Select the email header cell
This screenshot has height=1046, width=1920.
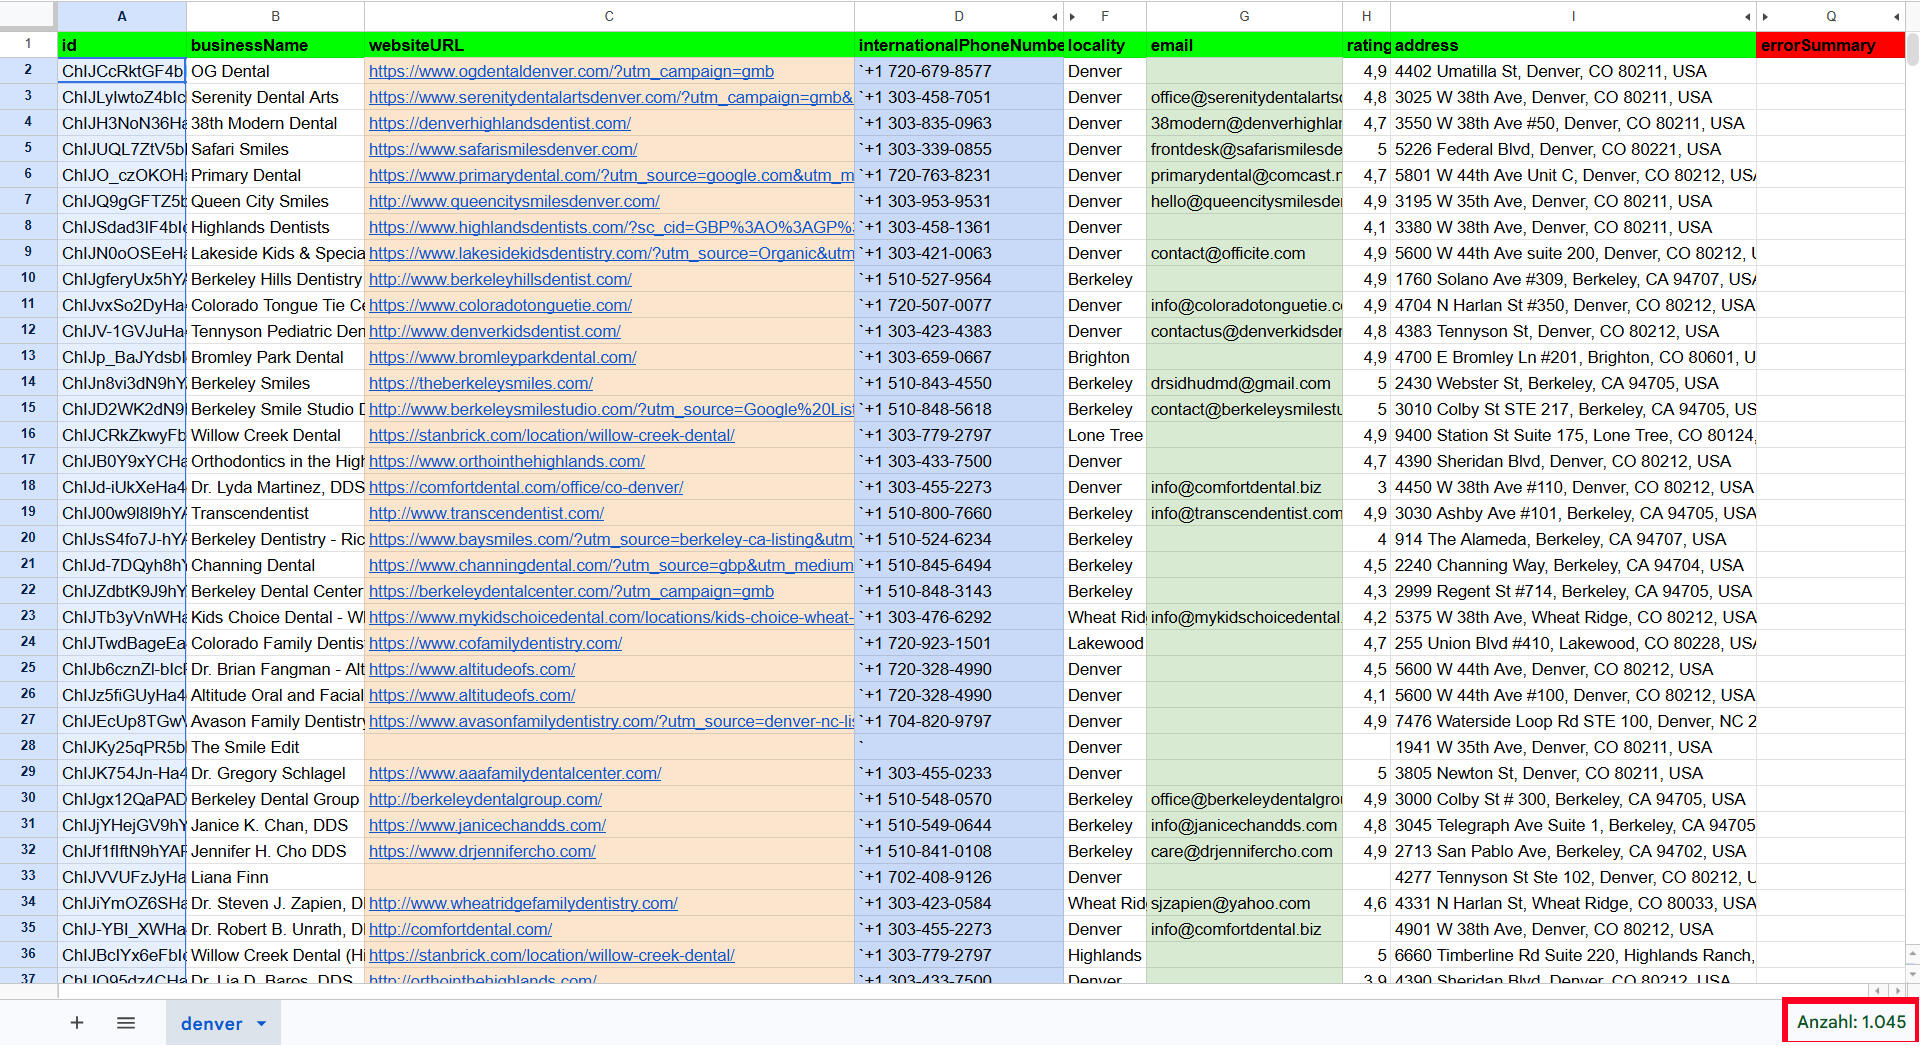click(x=1244, y=45)
